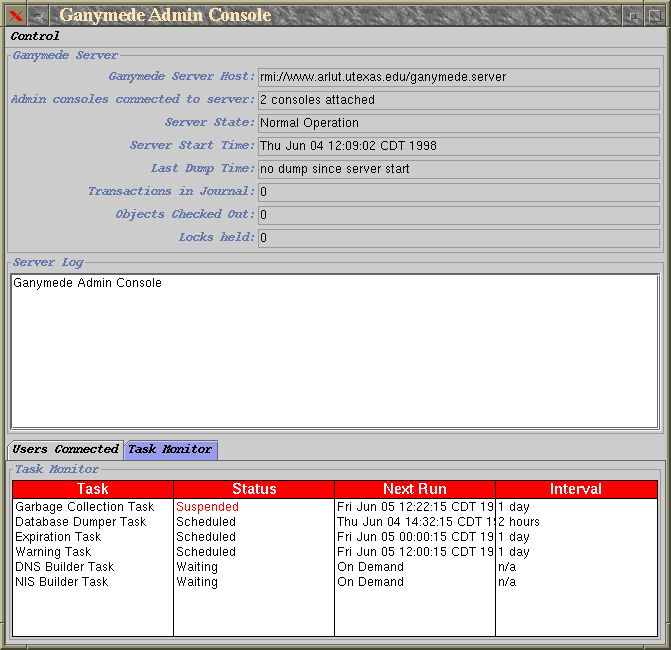The height and width of the screenshot is (650, 671).
Task: Click the Warning Task entry
Action: (x=53, y=552)
